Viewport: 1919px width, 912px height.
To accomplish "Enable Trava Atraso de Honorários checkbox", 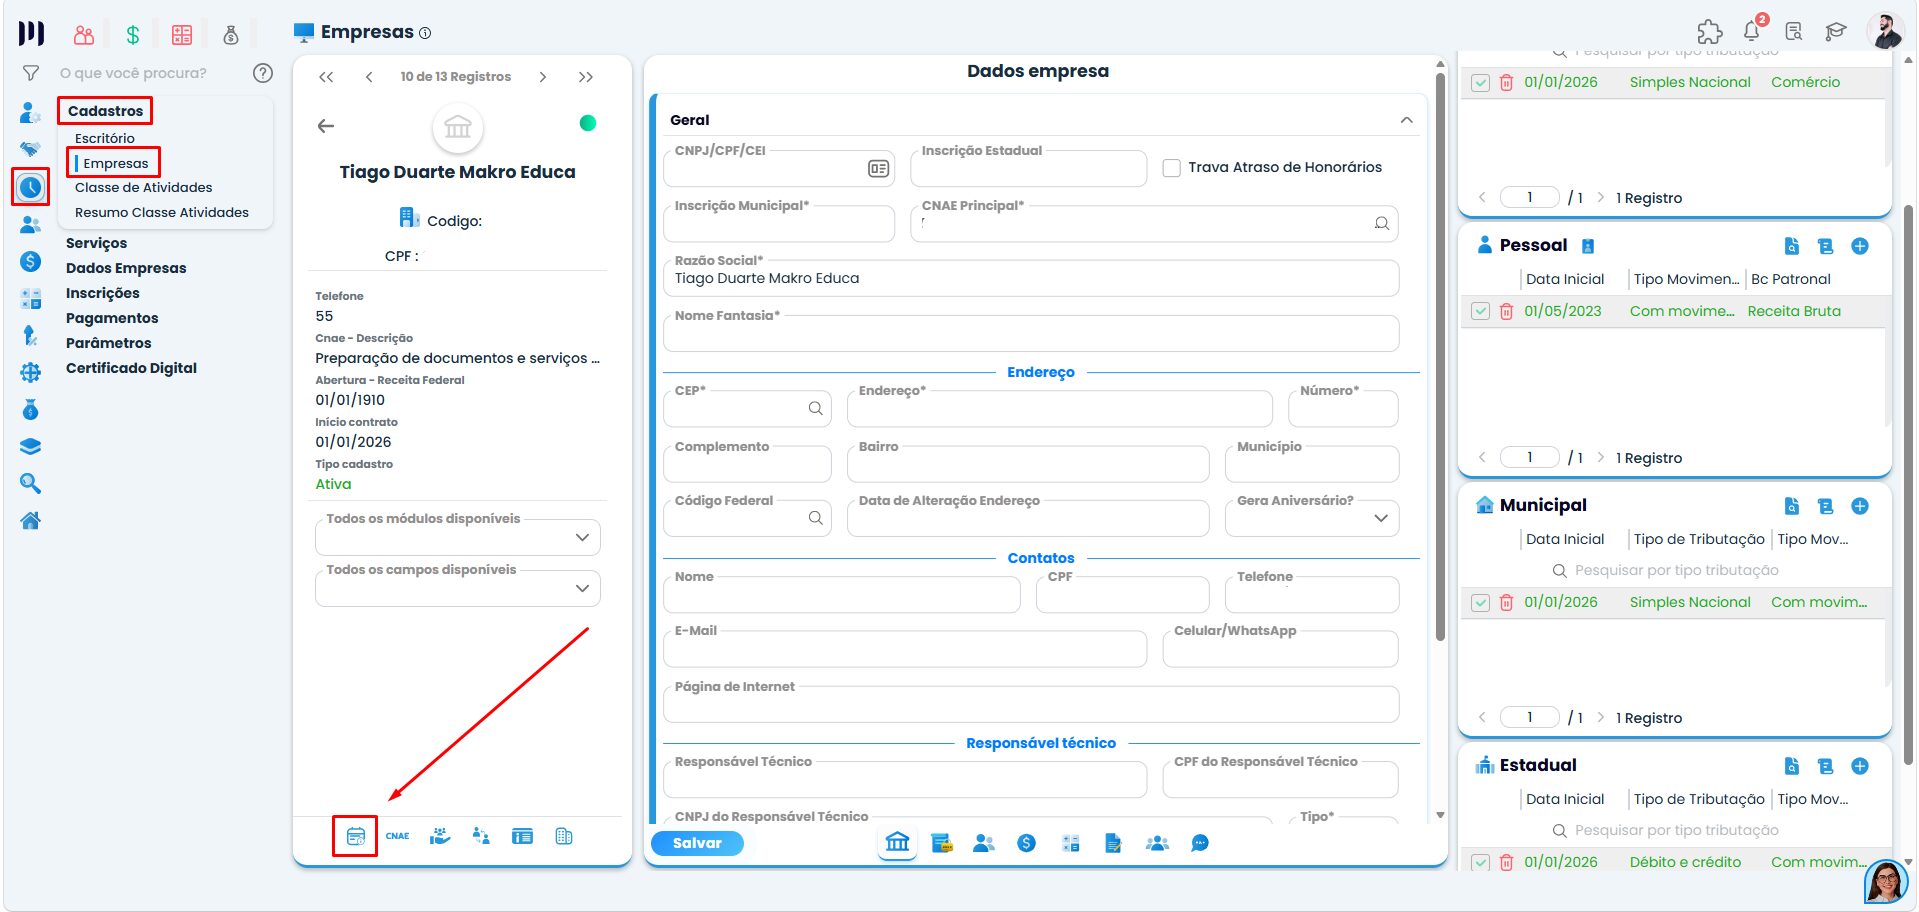I will point(1172,168).
